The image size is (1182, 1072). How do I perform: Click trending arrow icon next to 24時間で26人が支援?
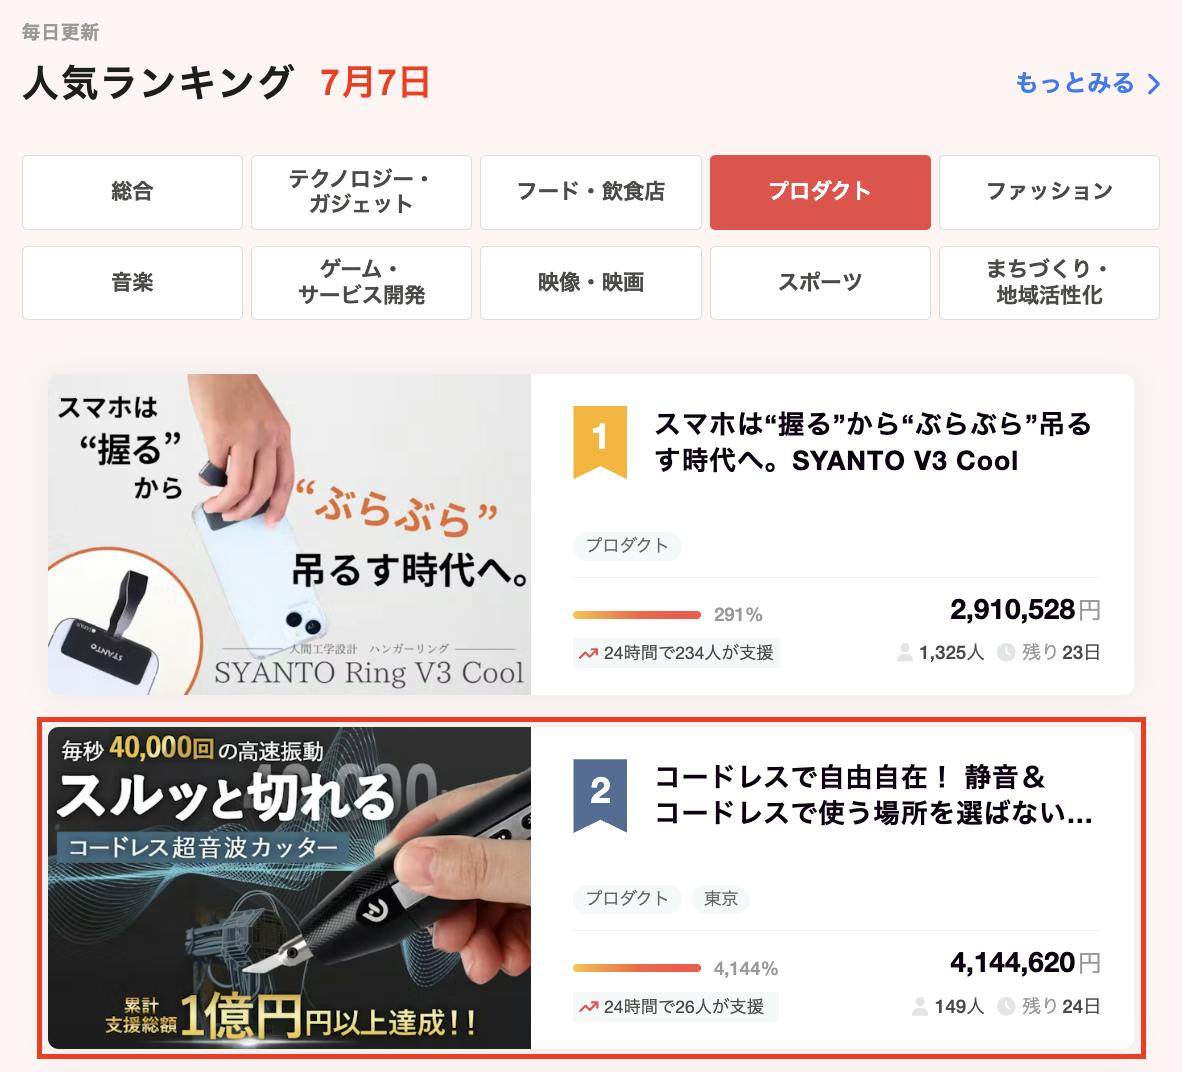click(588, 1007)
